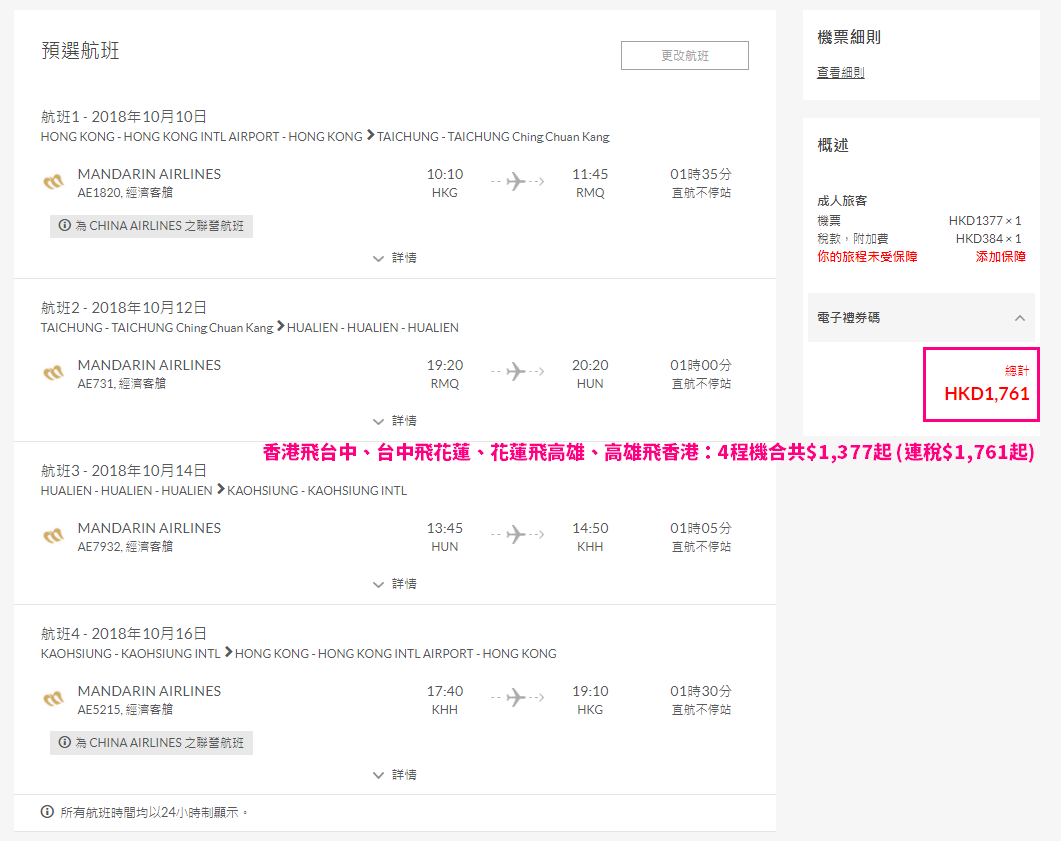Viewport: 1061px width, 841px height.
Task: Click airplane icon between HKG and RMQ
Action: (x=517, y=181)
